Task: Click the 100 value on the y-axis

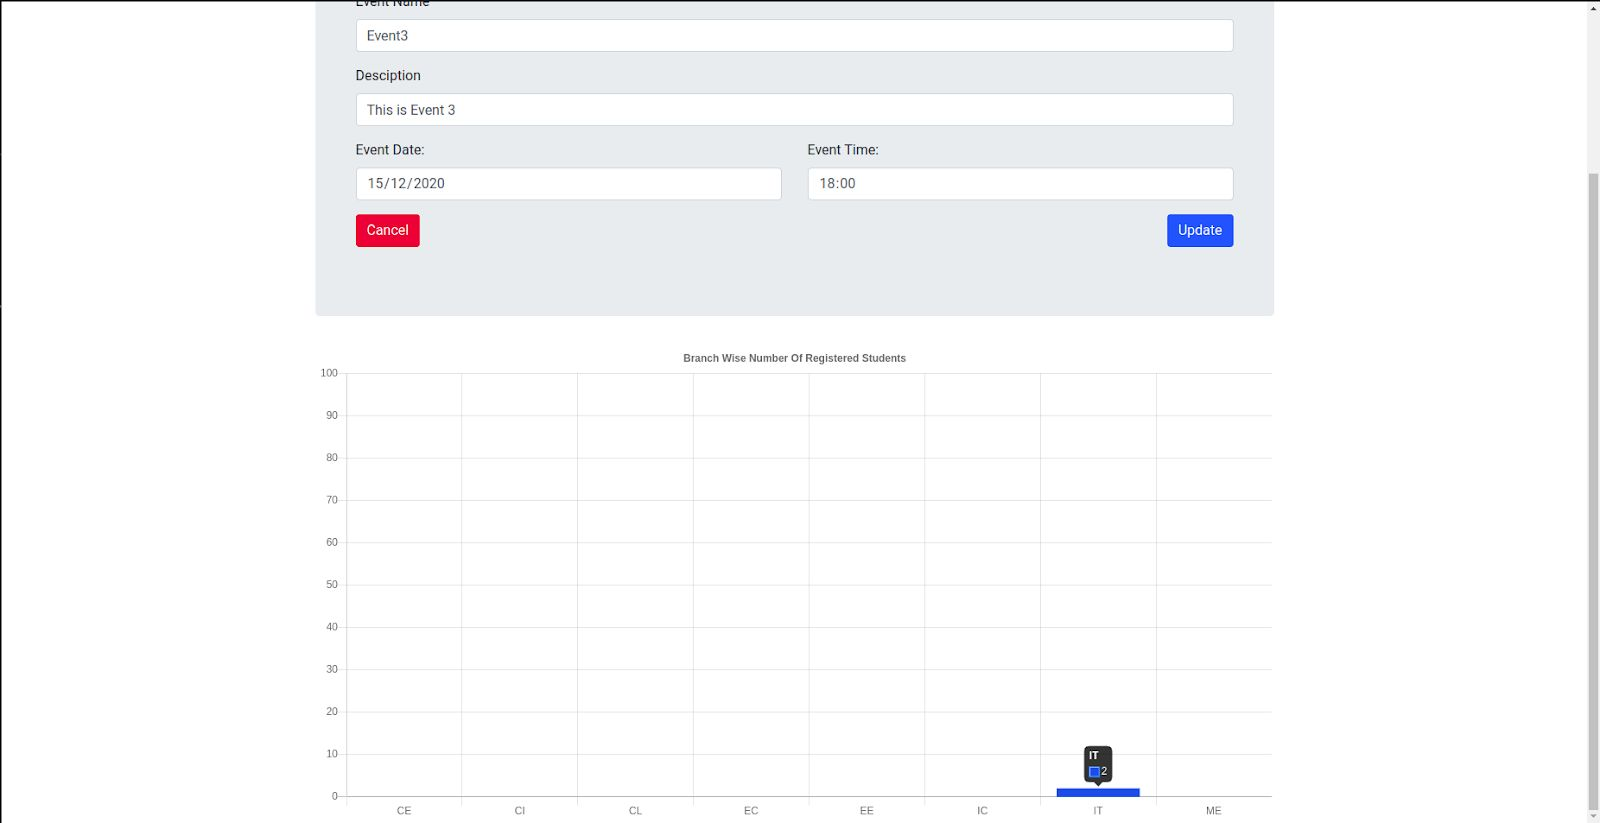Action: (x=329, y=373)
